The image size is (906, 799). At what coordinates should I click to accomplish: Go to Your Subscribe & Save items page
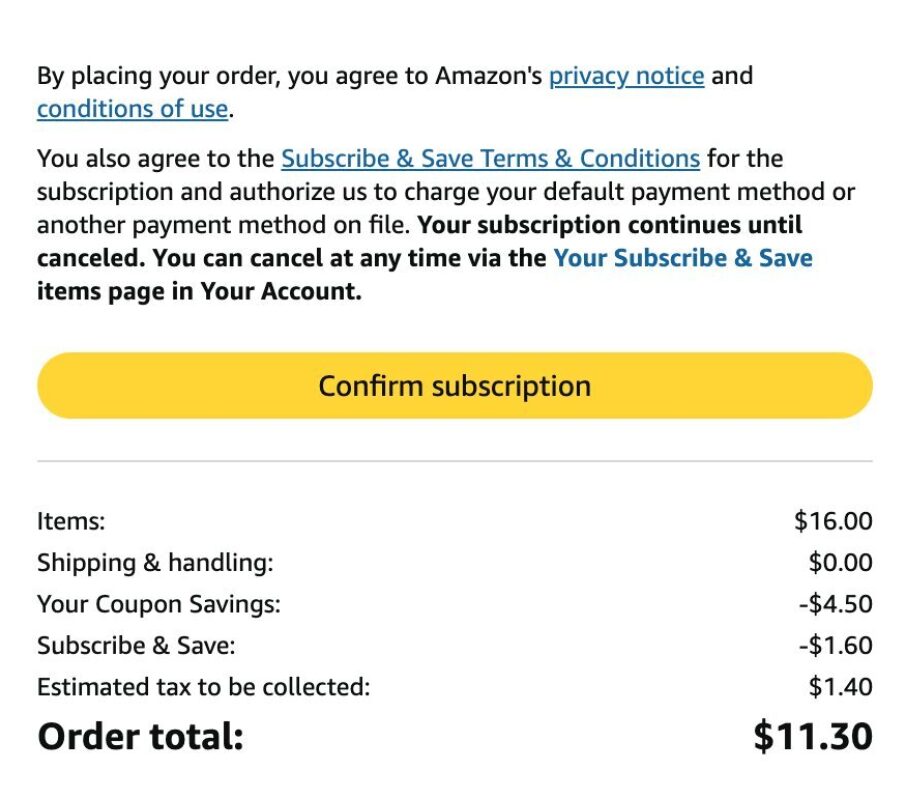point(683,258)
